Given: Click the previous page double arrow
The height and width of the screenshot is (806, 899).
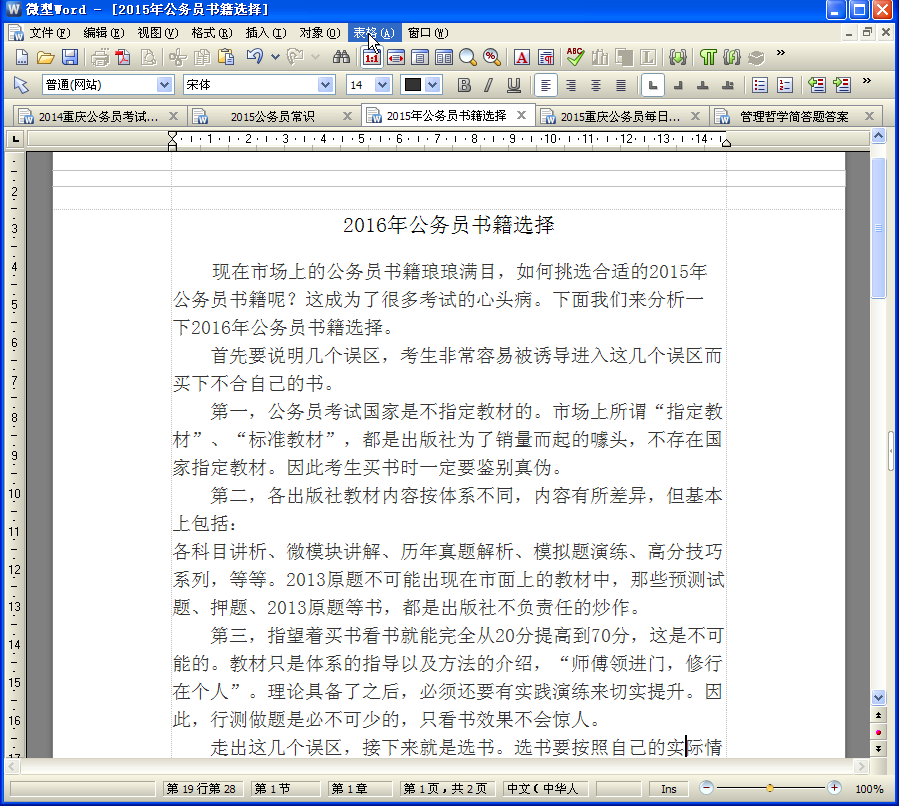Looking at the screenshot, I should click(x=878, y=715).
